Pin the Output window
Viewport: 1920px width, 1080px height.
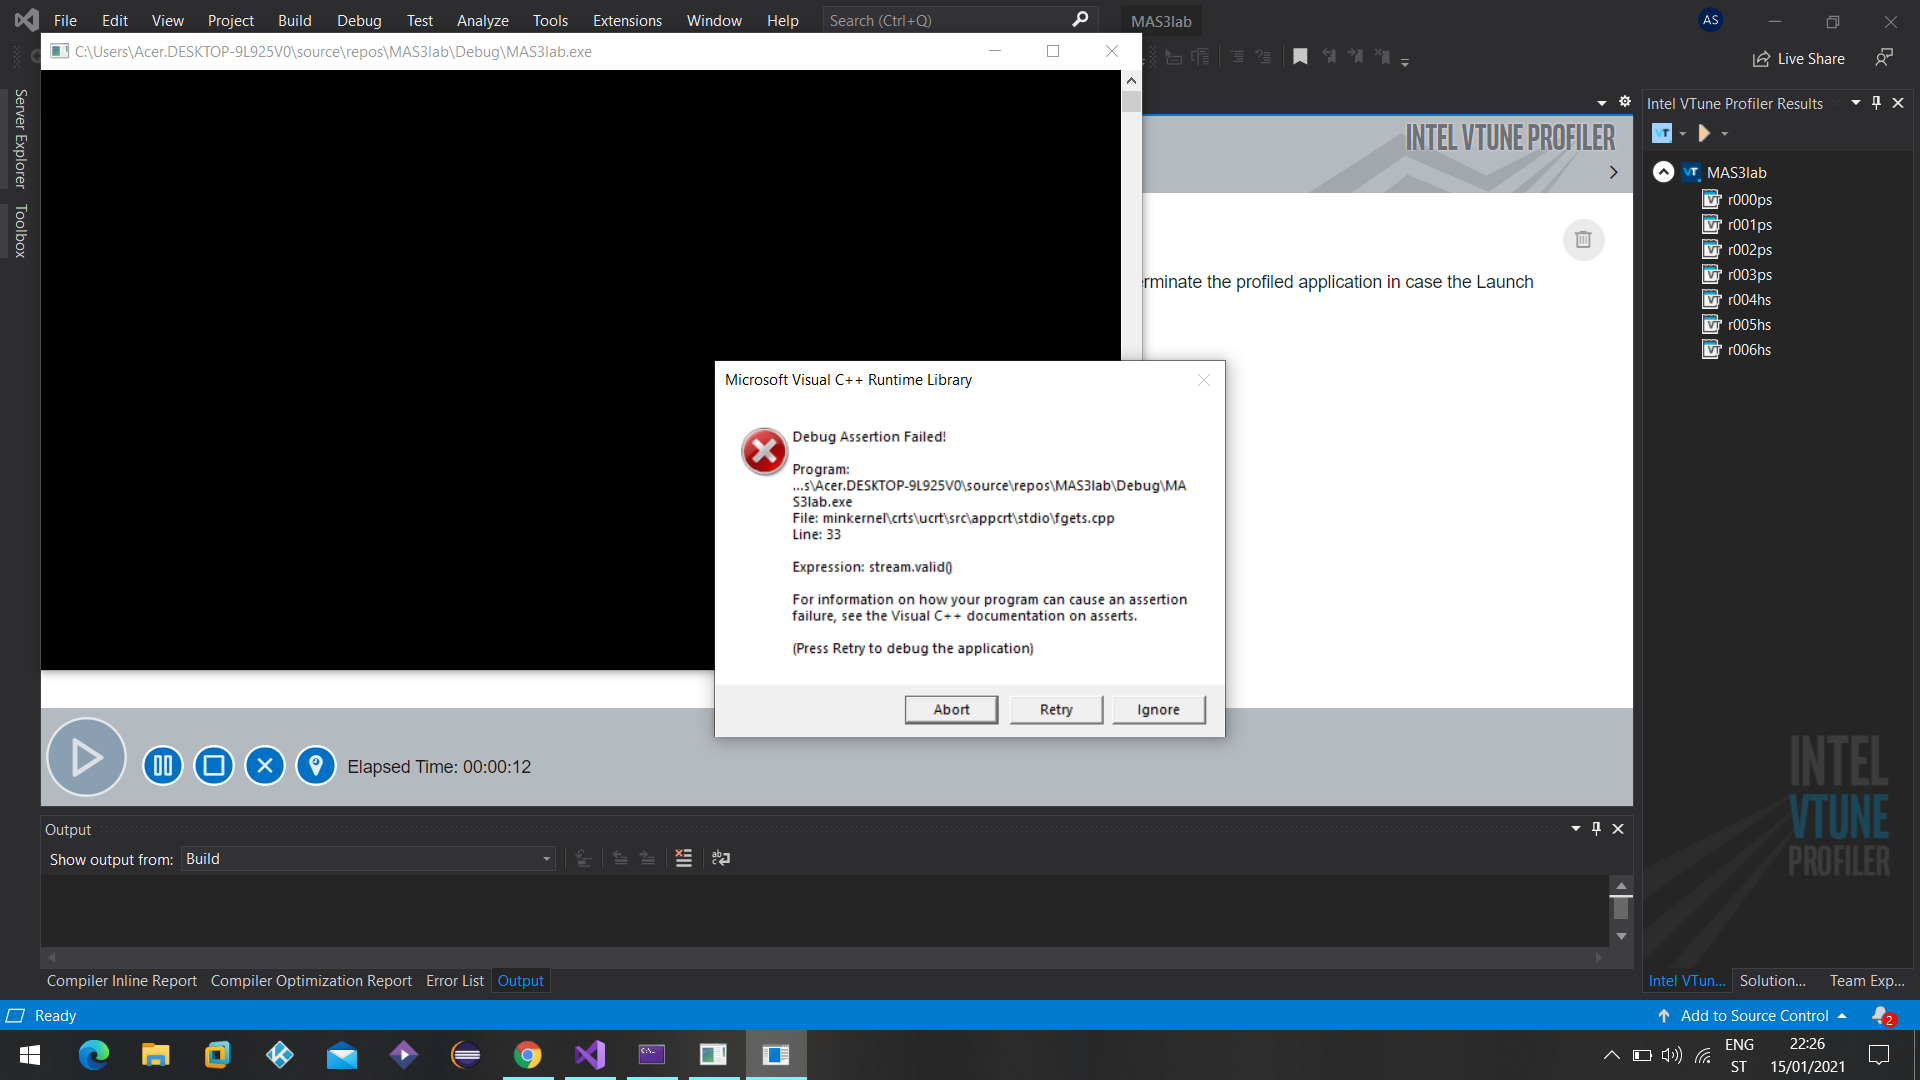(1597, 829)
